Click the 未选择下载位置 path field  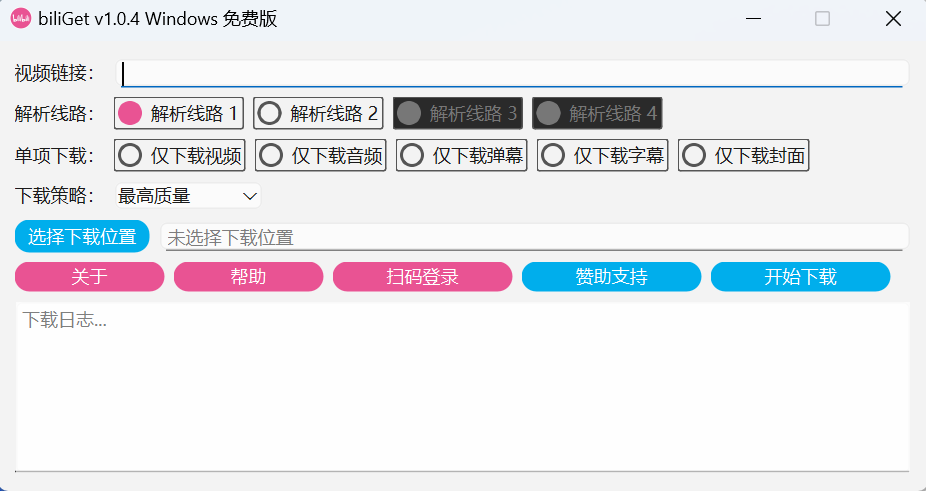tap(534, 237)
